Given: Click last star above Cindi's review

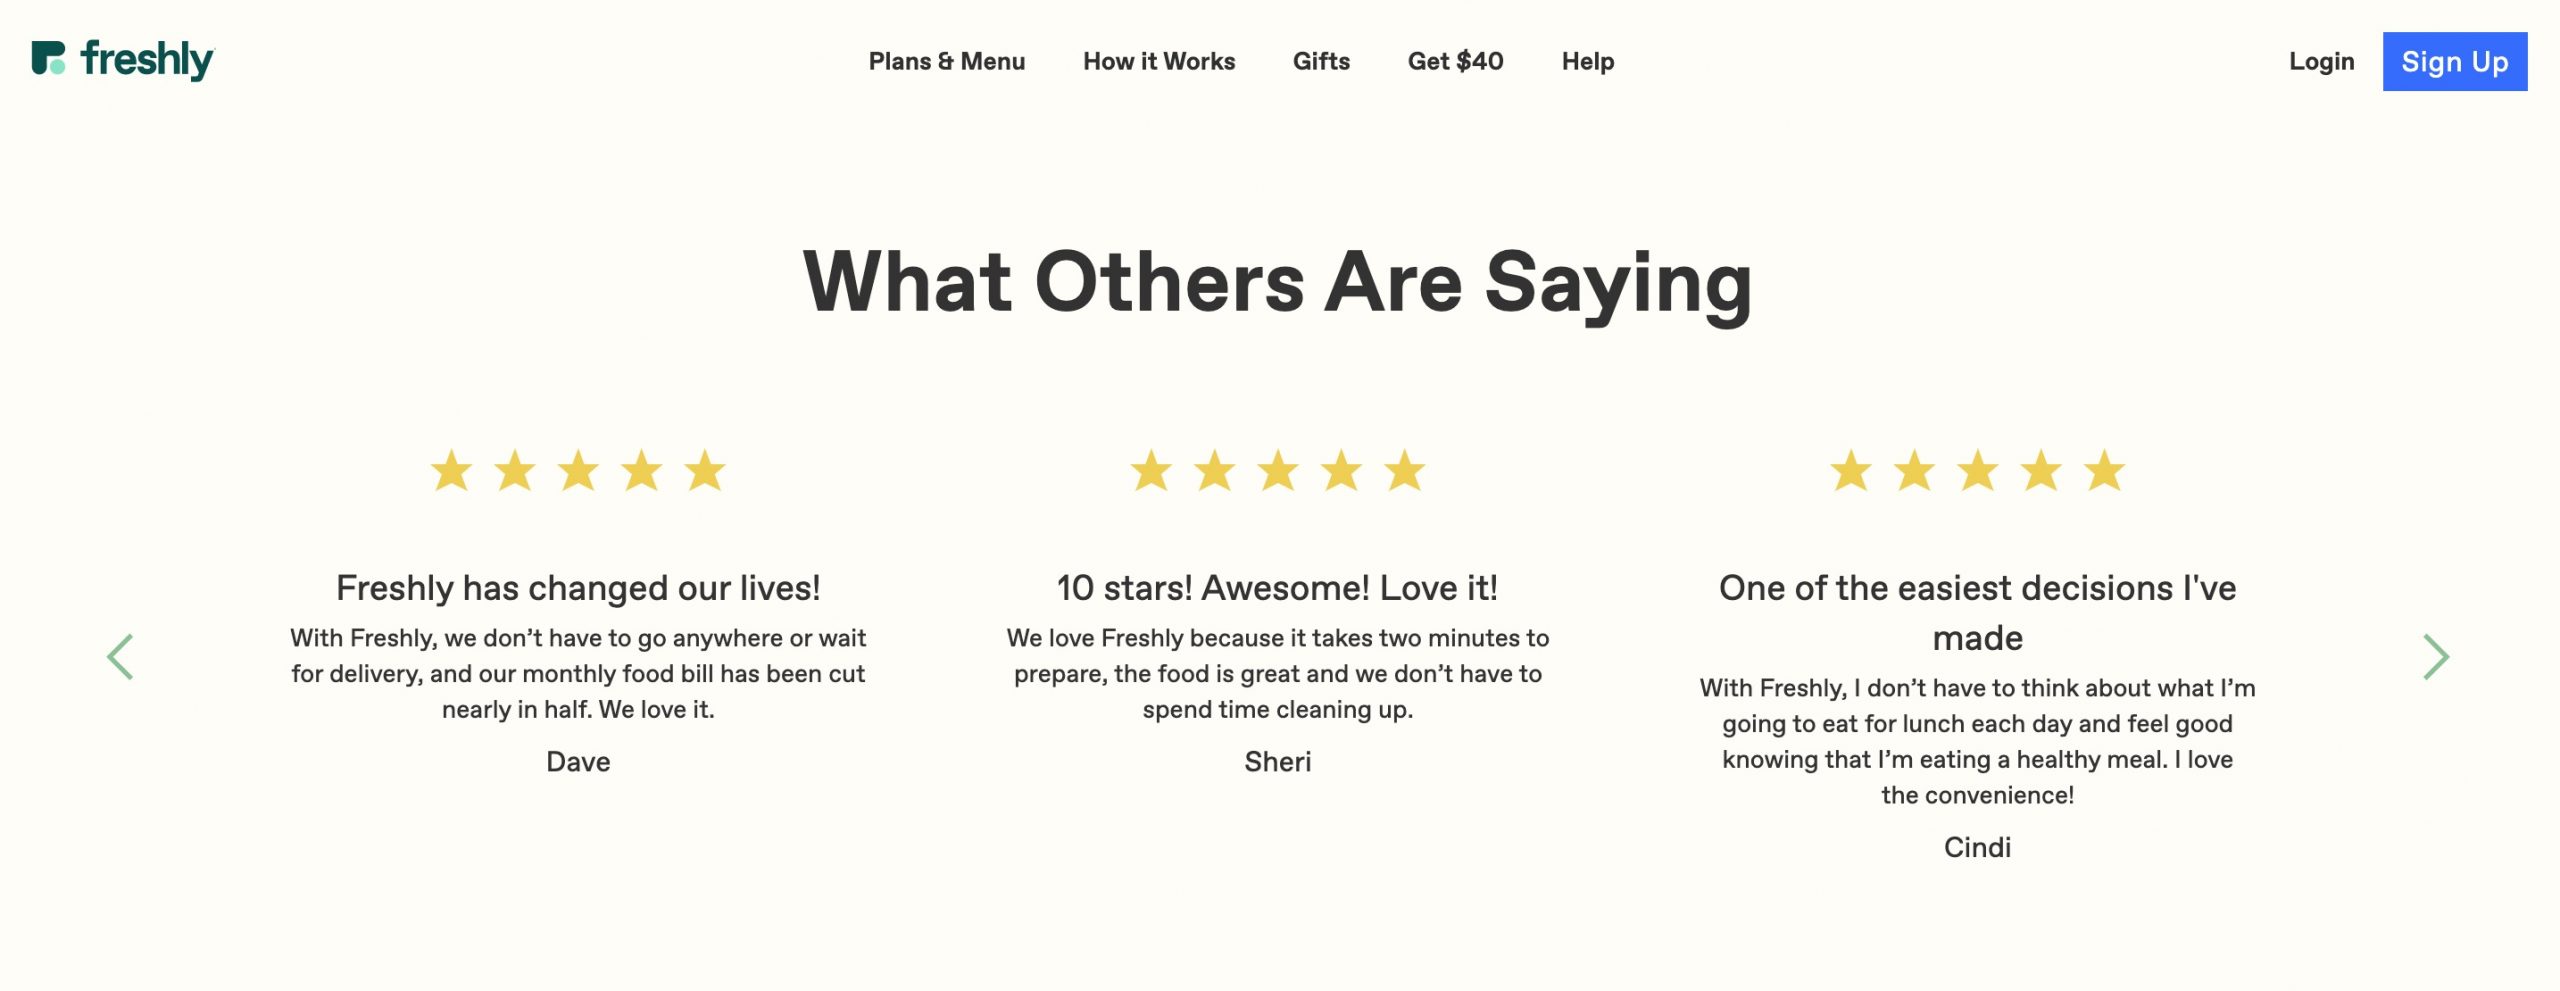Looking at the screenshot, I should coord(2104,470).
